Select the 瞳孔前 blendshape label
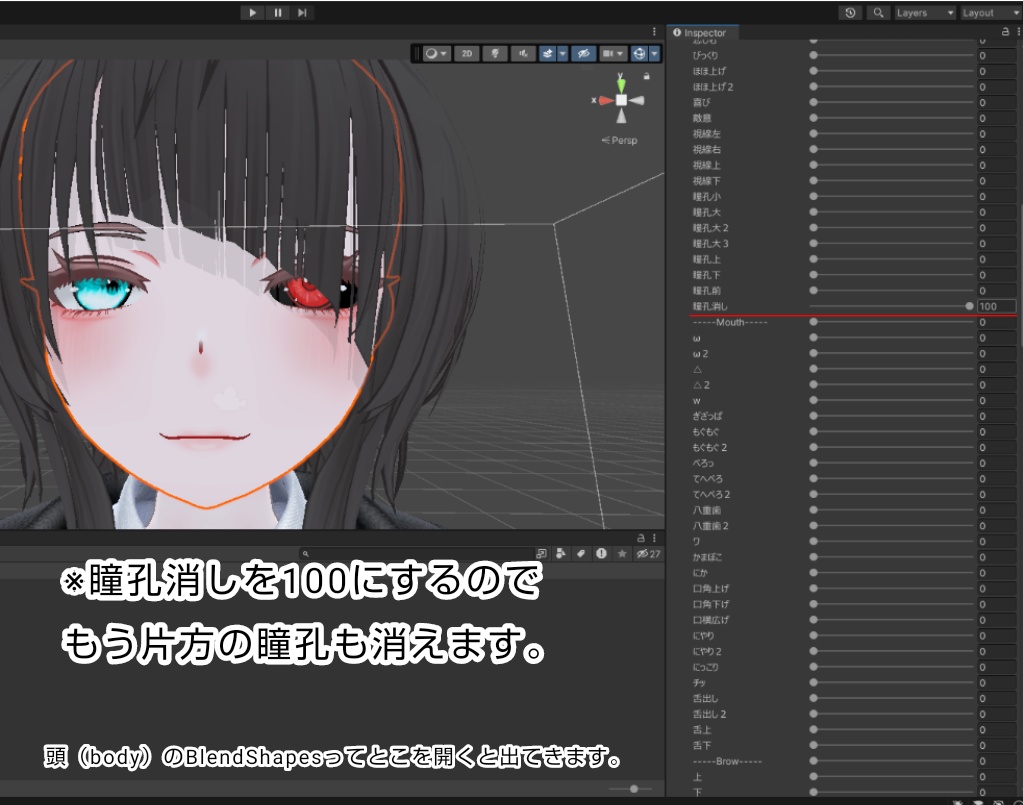1023x805 pixels. click(707, 290)
